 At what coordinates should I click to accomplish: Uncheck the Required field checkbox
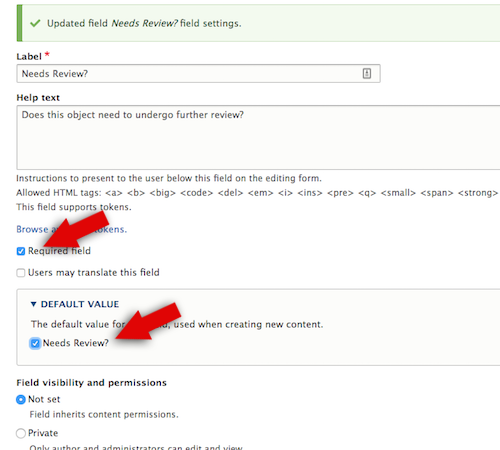pyautogui.click(x=21, y=251)
